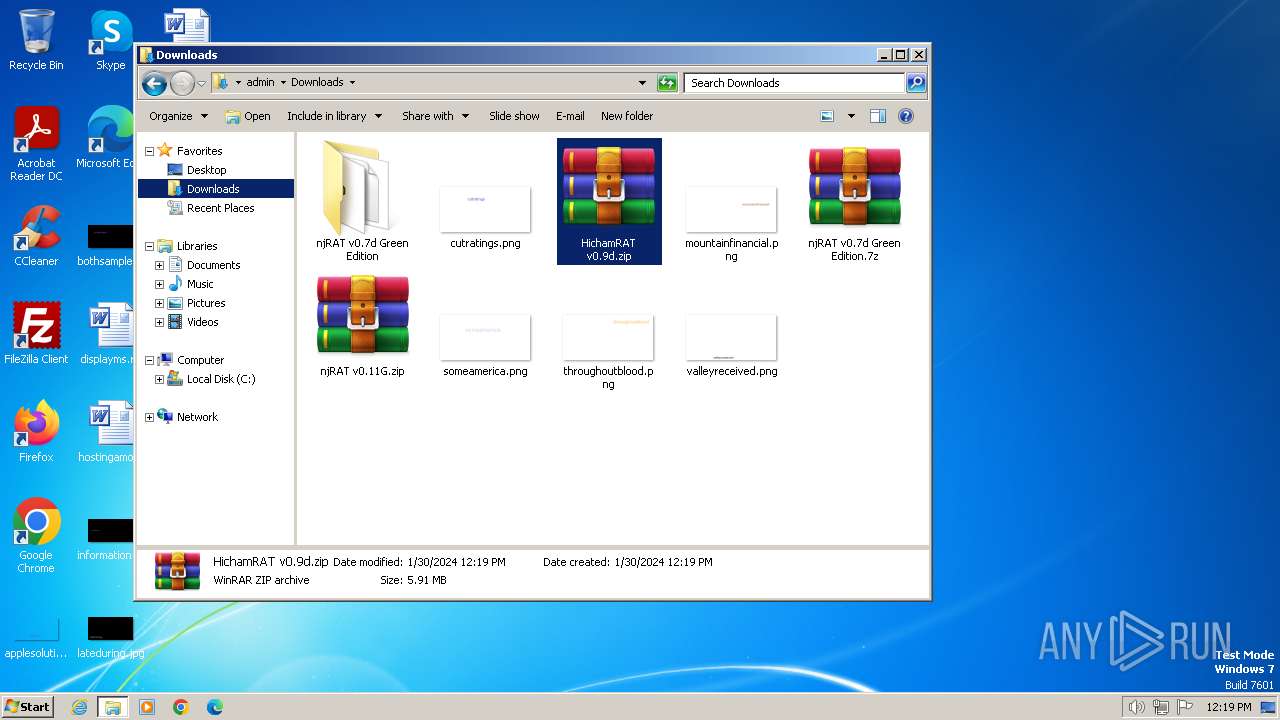The width and height of the screenshot is (1280, 720).
Task: Expand the Network node
Action: pos(150,417)
